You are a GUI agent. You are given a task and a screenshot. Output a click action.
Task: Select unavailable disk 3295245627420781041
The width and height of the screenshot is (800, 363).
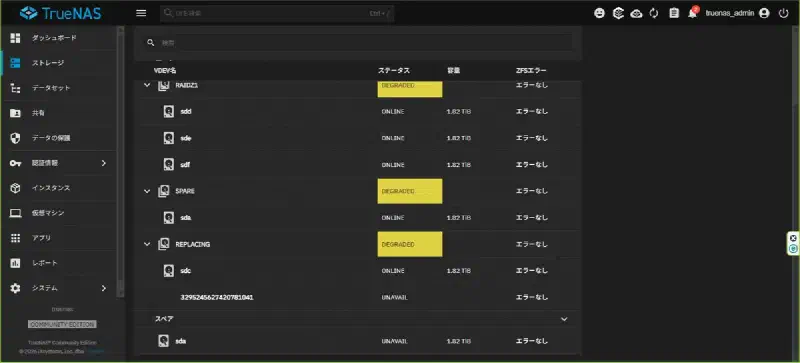(217, 297)
